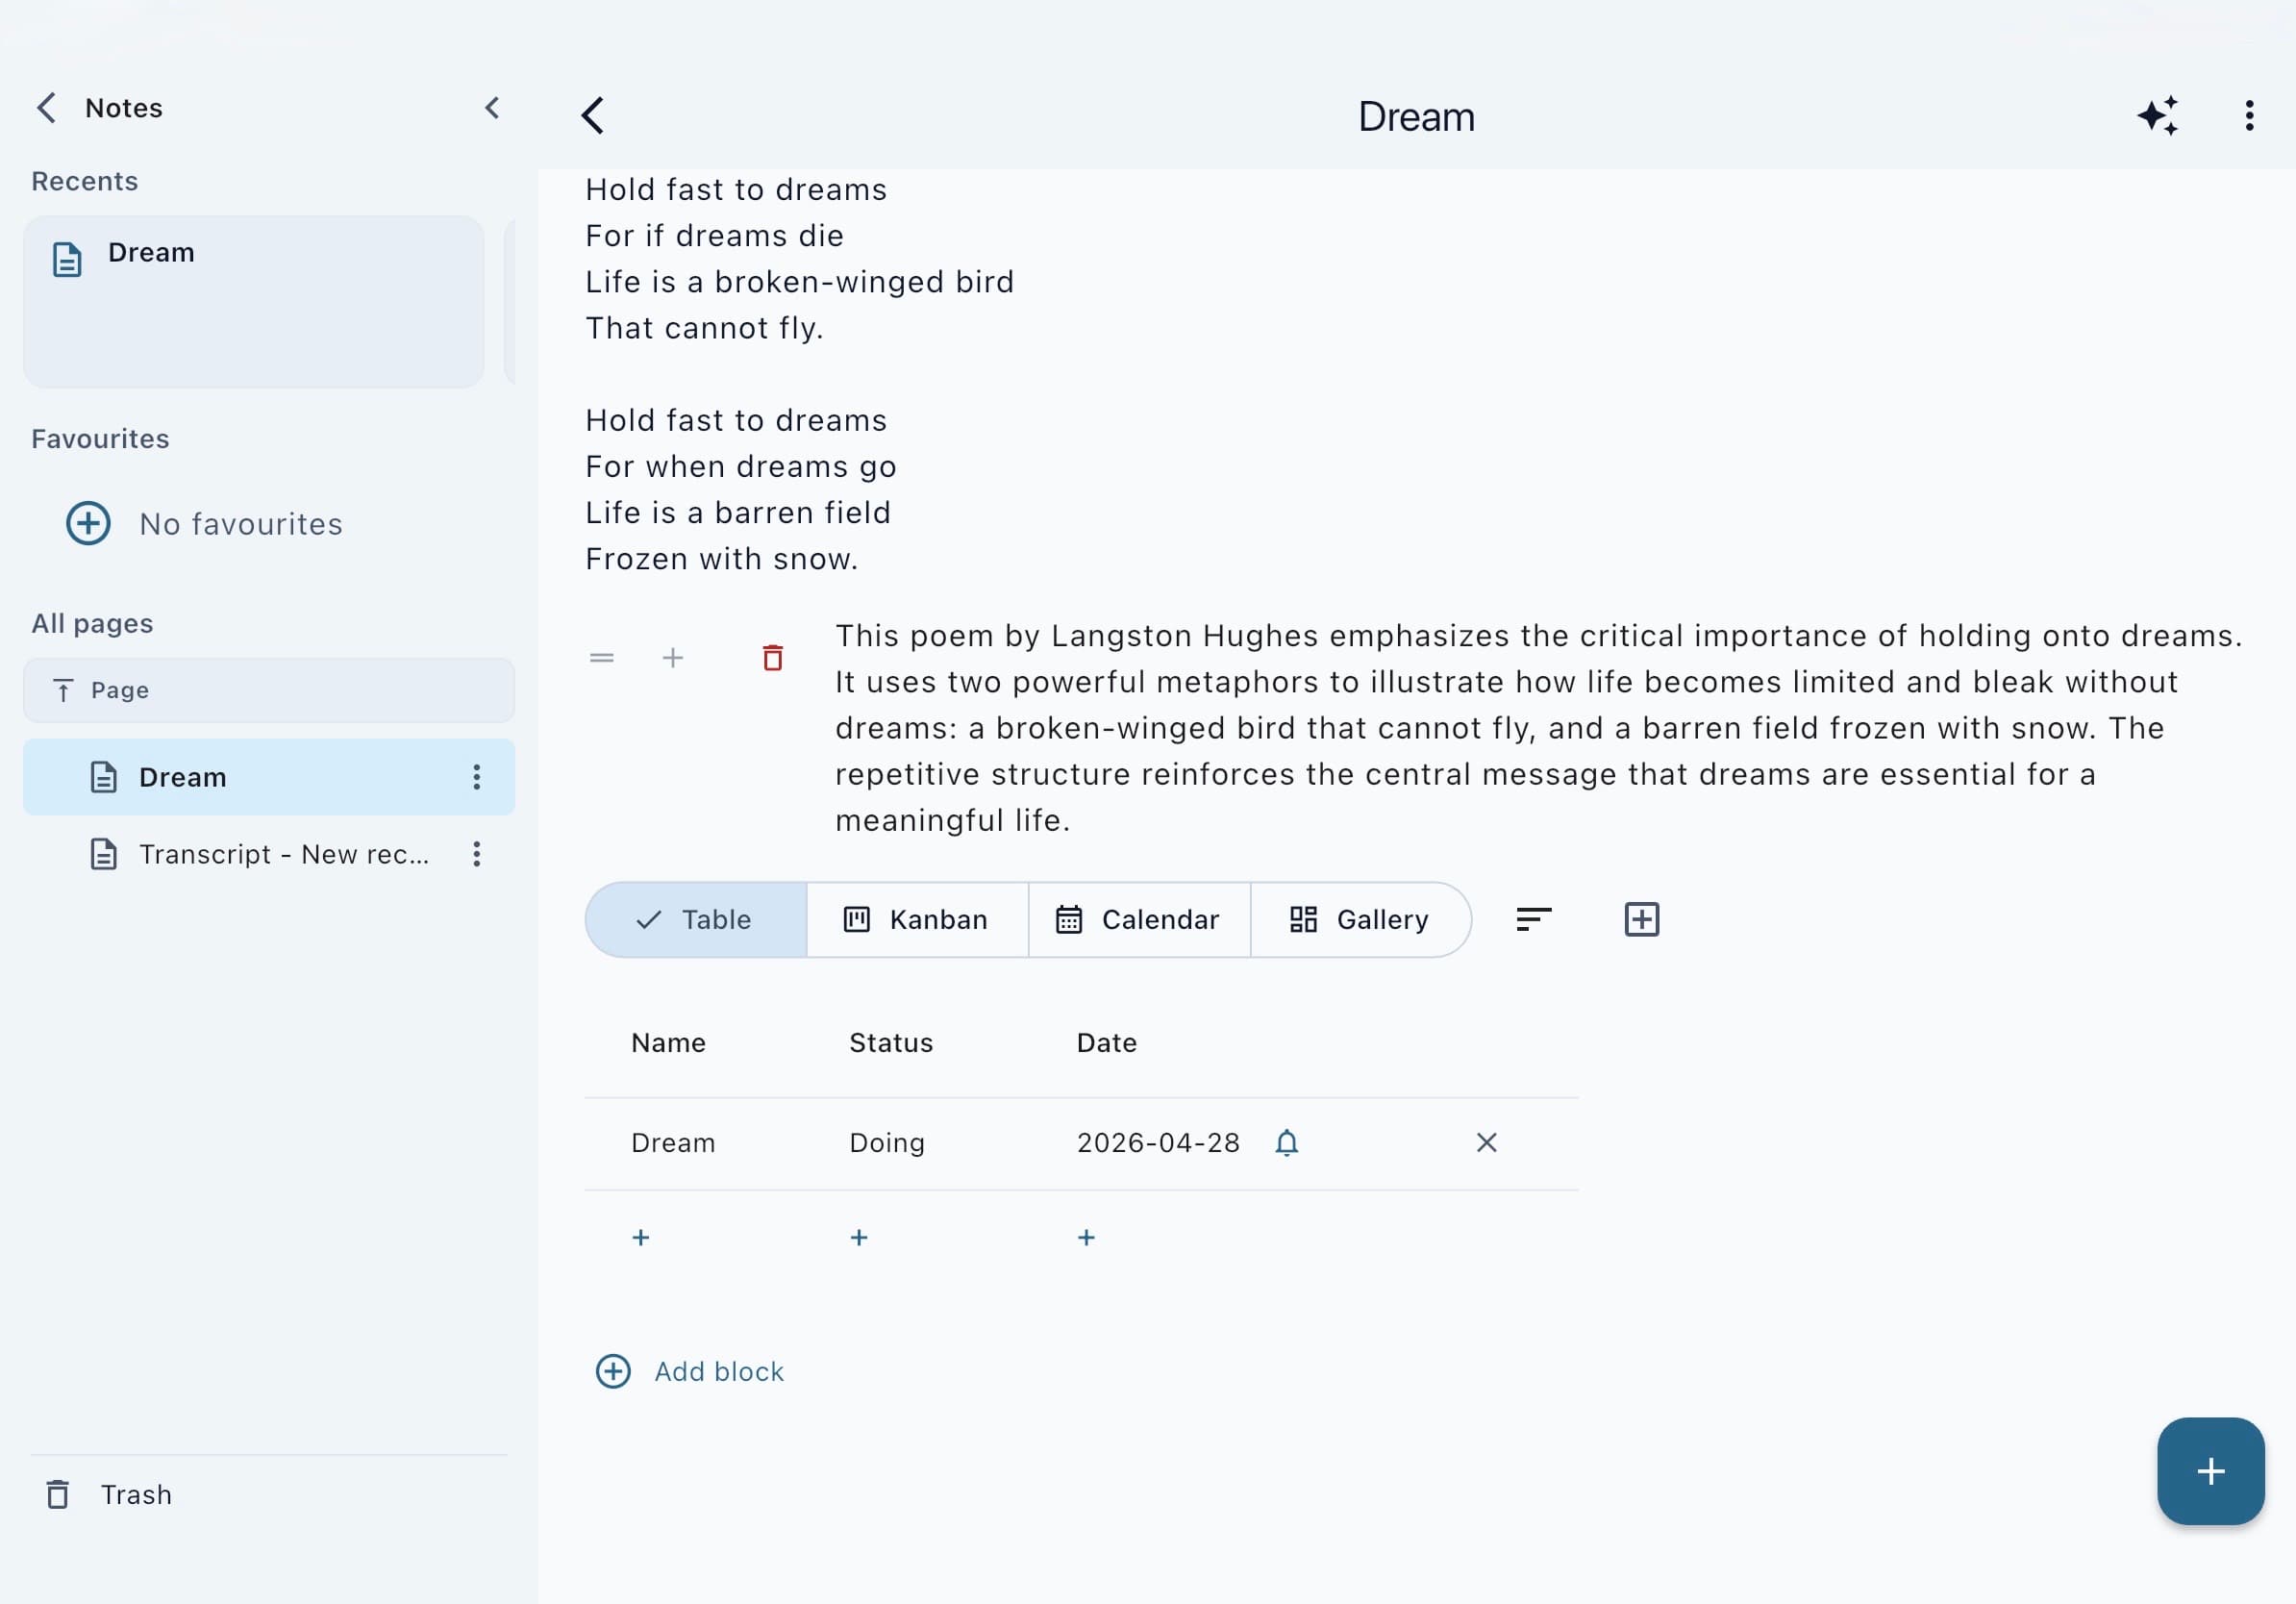2296x1604 pixels.
Task: Click the Name column header
Action: click(669, 1043)
